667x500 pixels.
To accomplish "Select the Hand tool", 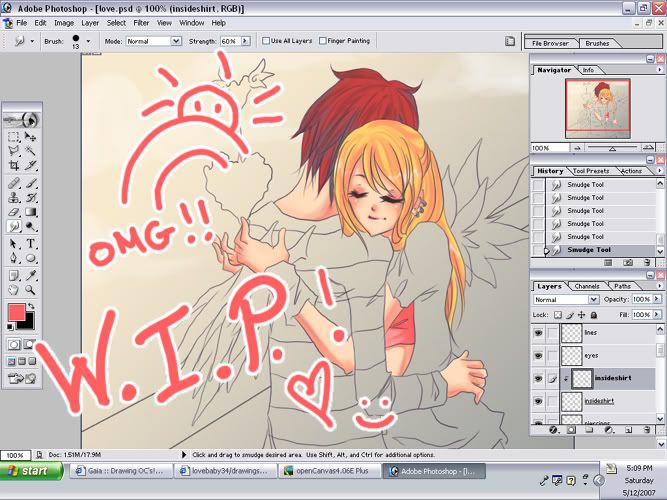I will [14, 290].
